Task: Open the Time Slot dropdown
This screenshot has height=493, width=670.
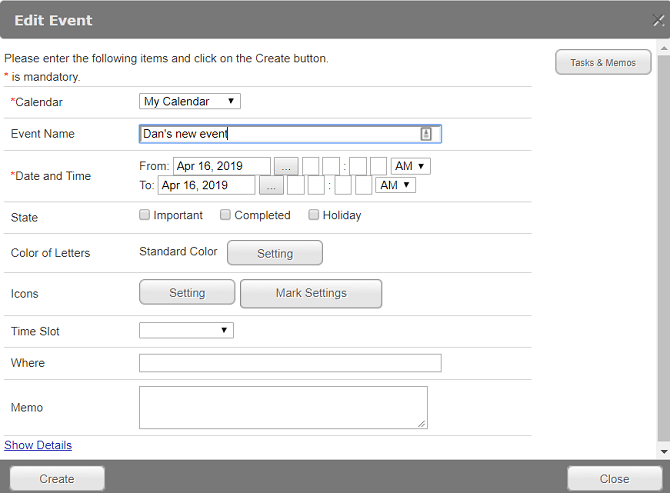Action: point(186,330)
